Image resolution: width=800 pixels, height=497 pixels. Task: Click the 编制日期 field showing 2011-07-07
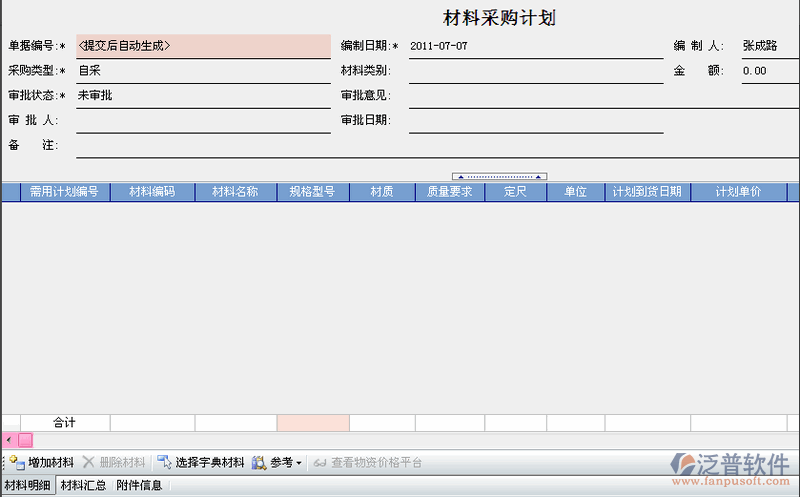pyautogui.click(x=536, y=46)
